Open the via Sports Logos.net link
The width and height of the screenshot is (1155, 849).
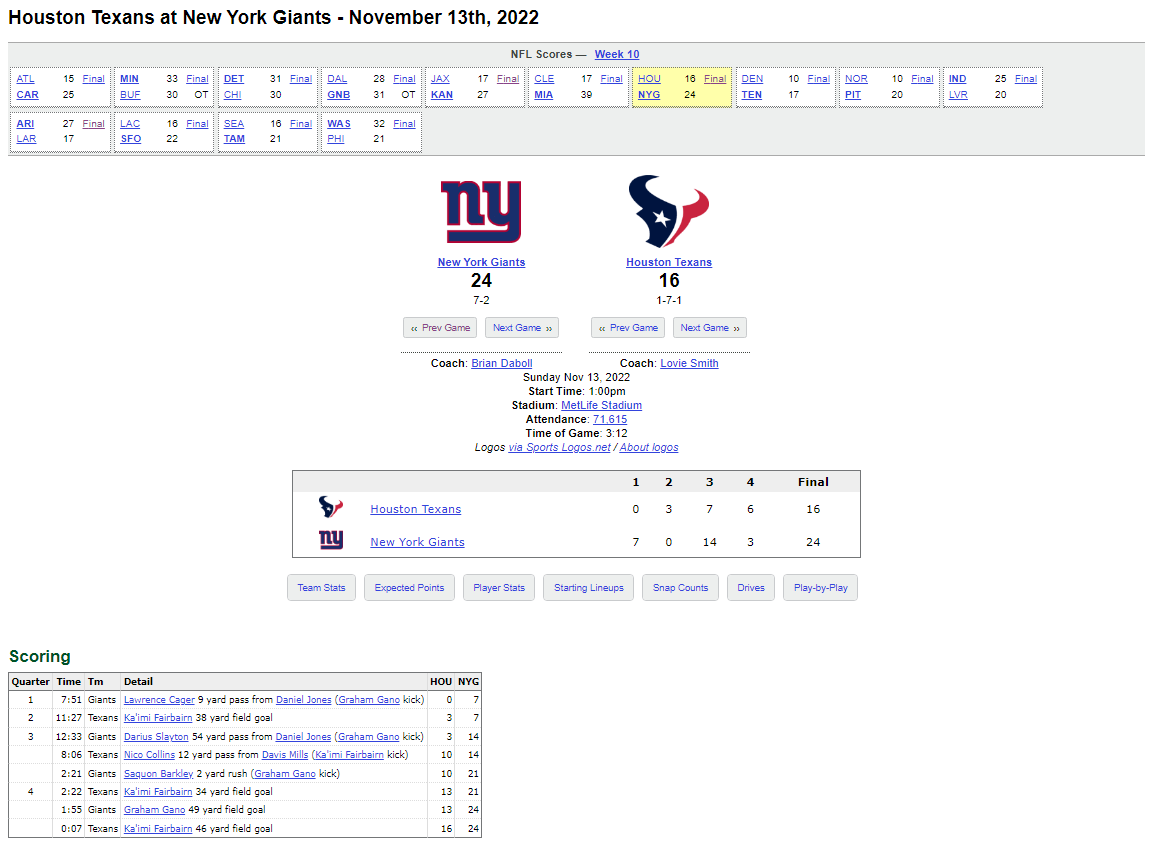[x=559, y=447]
